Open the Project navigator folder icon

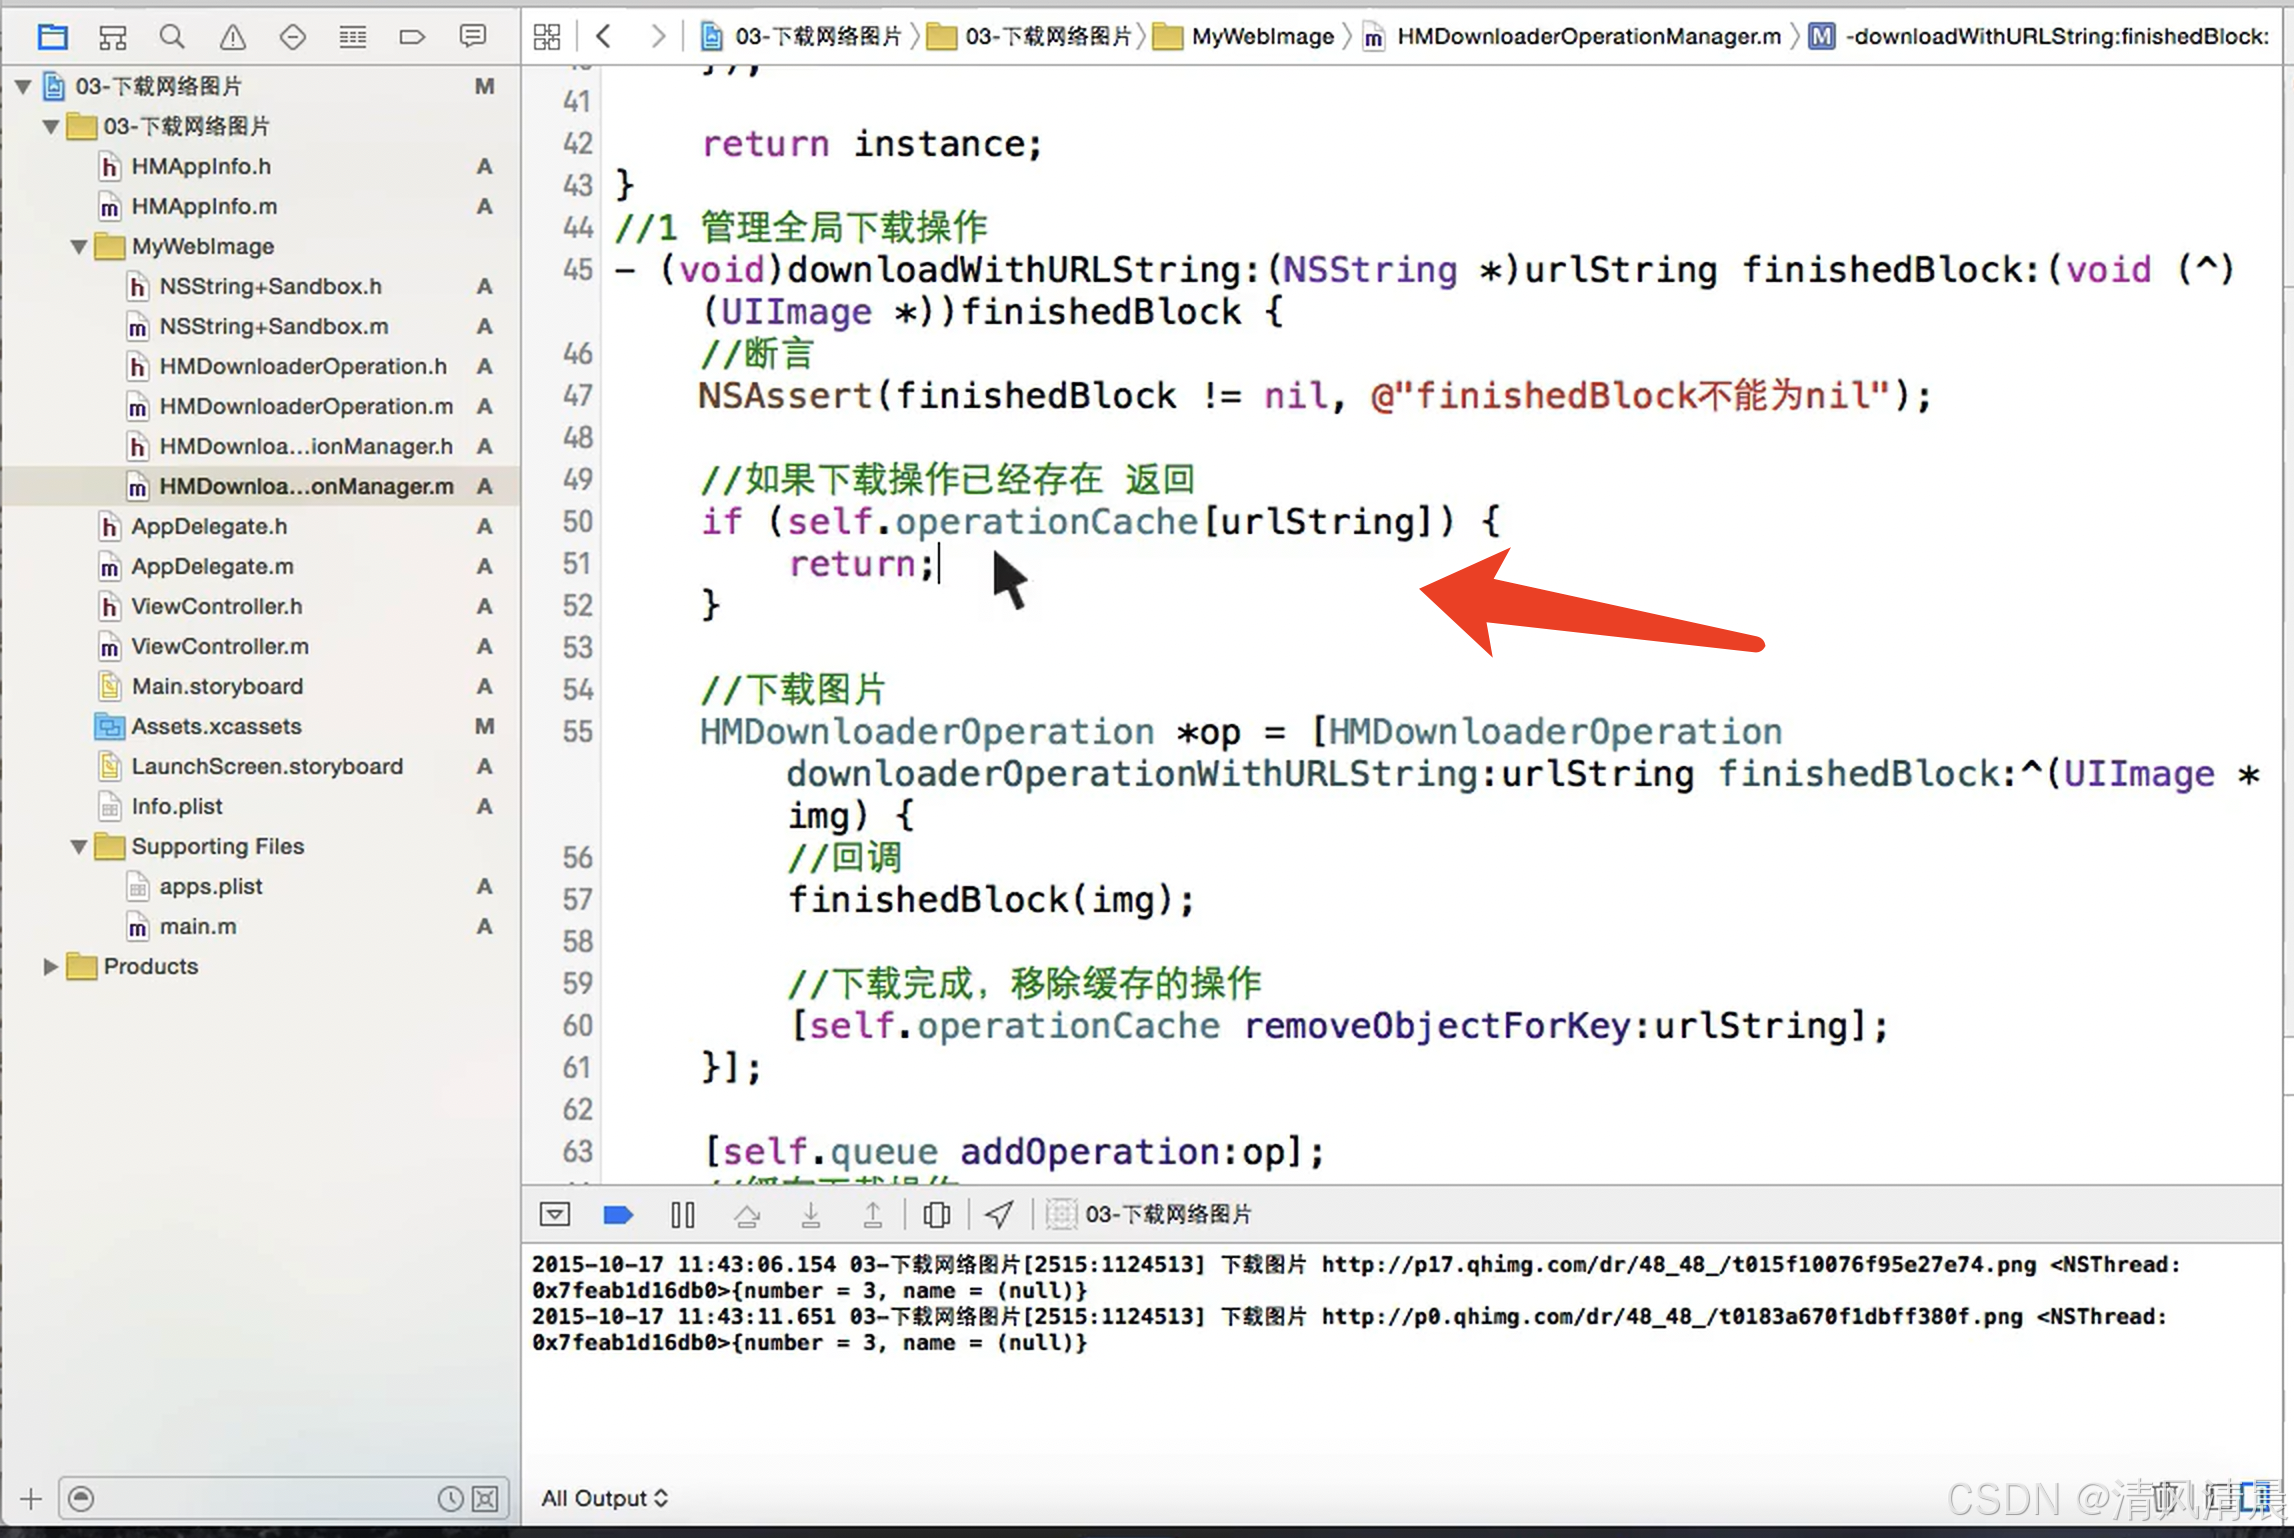point(52,38)
